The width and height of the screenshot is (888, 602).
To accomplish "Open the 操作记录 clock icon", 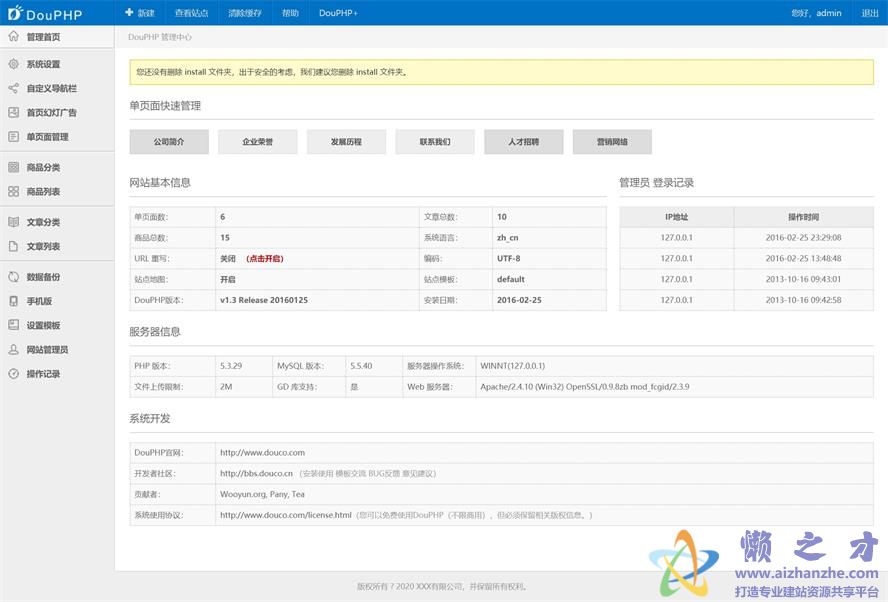I will (x=14, y=374).
